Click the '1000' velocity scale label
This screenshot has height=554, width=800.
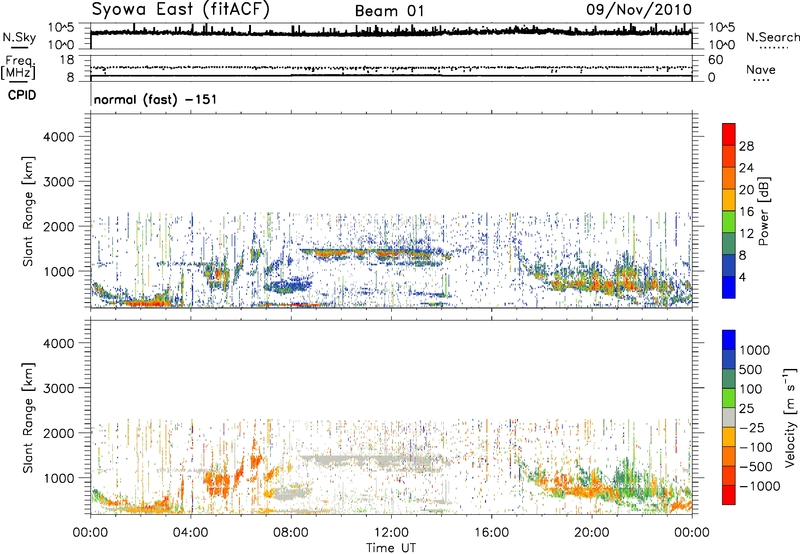coord(754,350)
